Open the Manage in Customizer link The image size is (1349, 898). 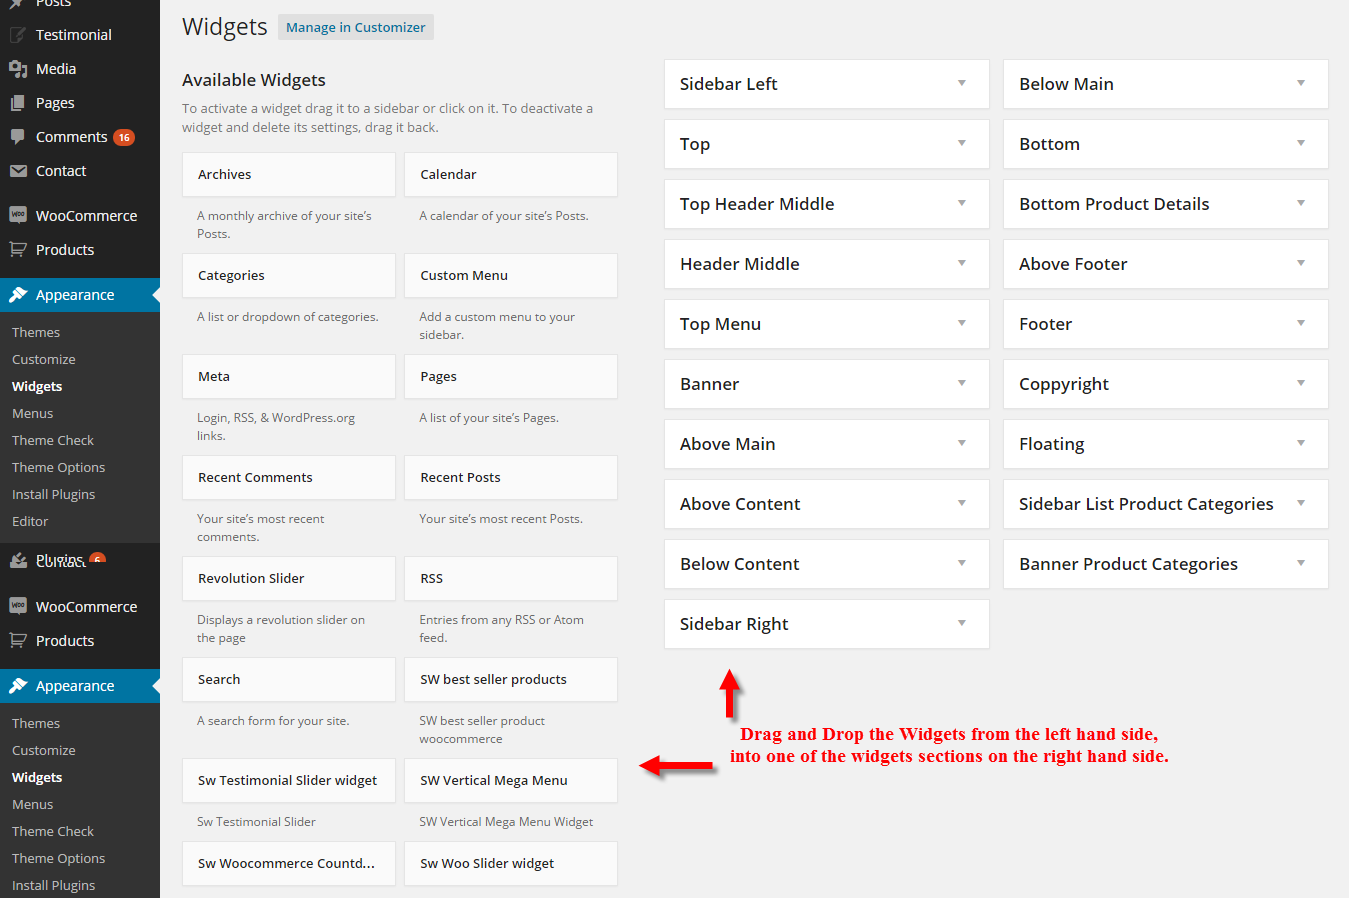[x=356, y=27]
